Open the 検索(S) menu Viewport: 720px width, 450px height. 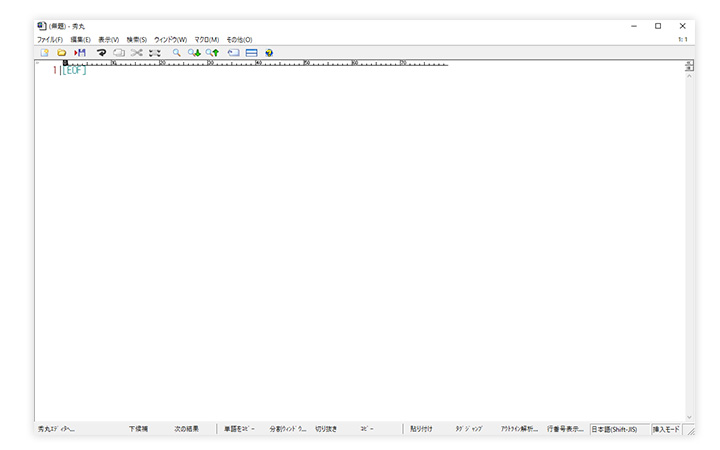click(x=136, y=39)
